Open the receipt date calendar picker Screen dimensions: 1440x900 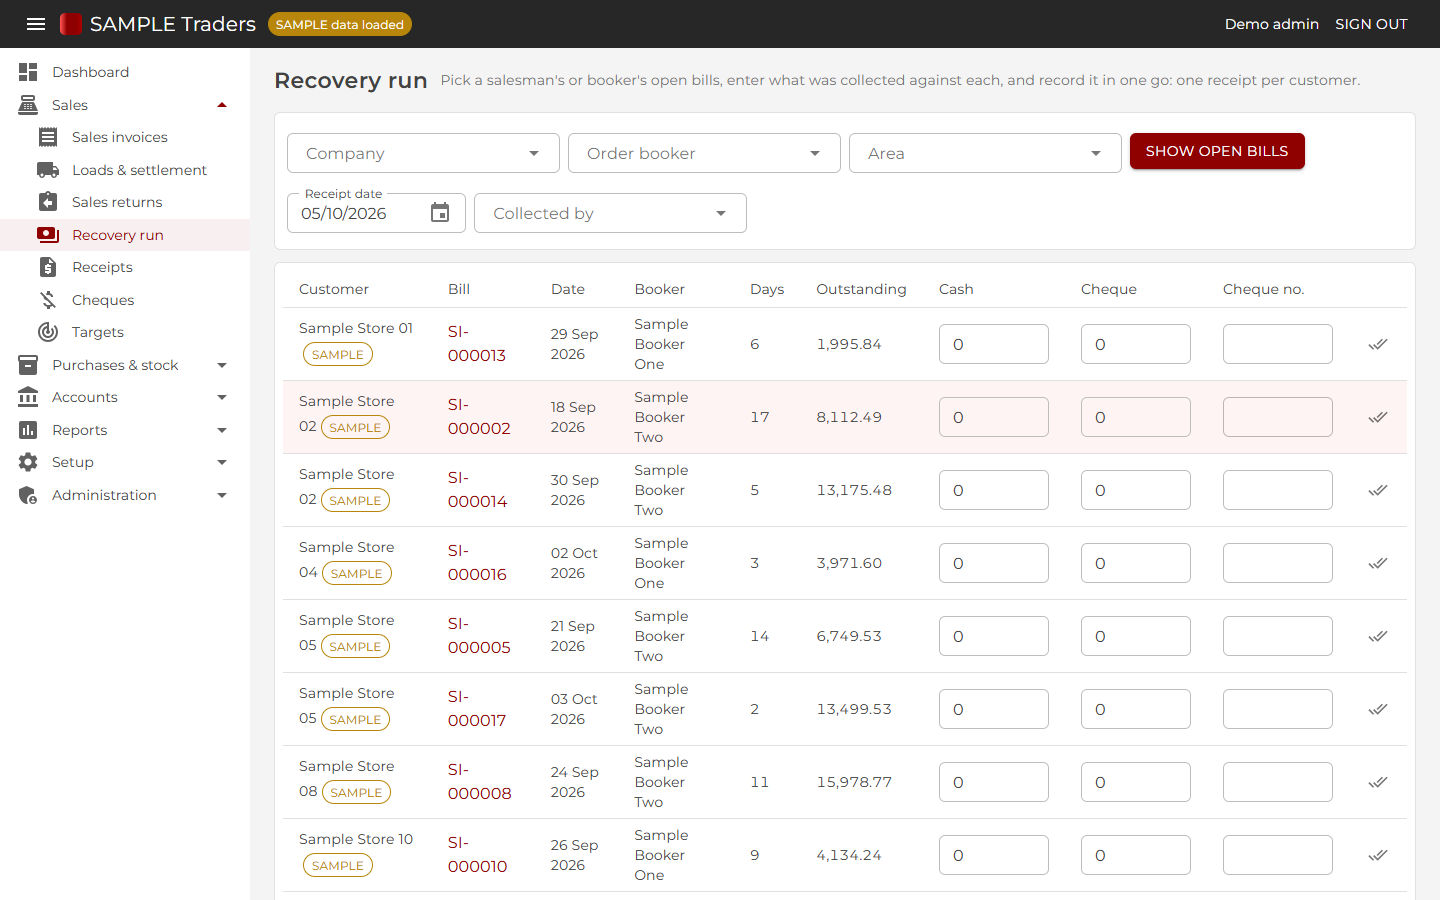click(x=440, y=213)
